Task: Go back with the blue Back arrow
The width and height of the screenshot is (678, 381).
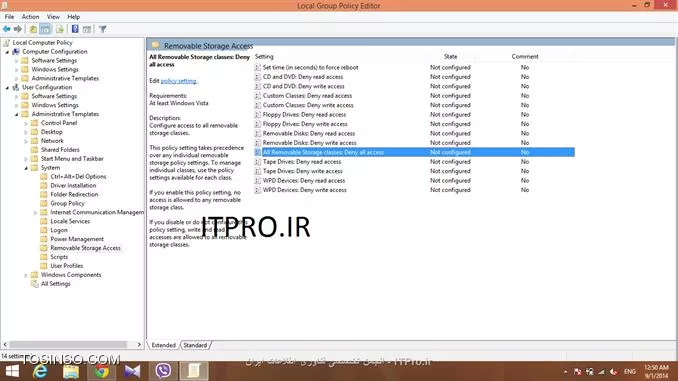Action: (x=6, y=29)
